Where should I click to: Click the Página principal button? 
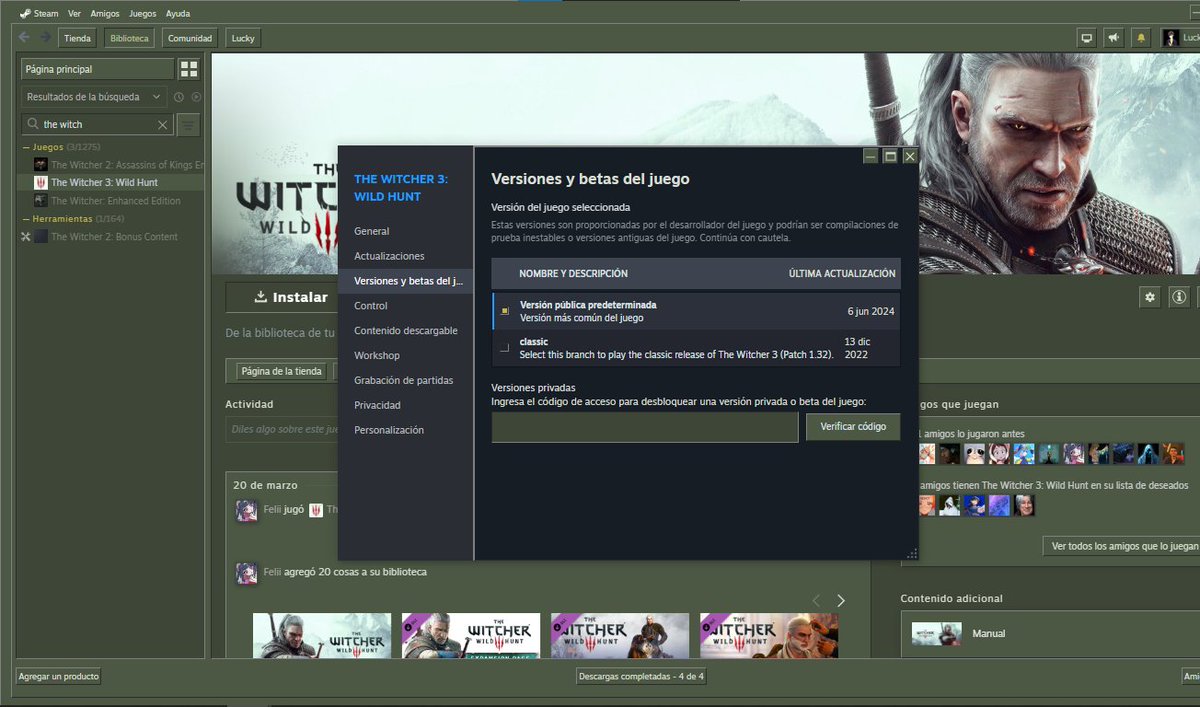pyautogui.click(x=97, y=69)
